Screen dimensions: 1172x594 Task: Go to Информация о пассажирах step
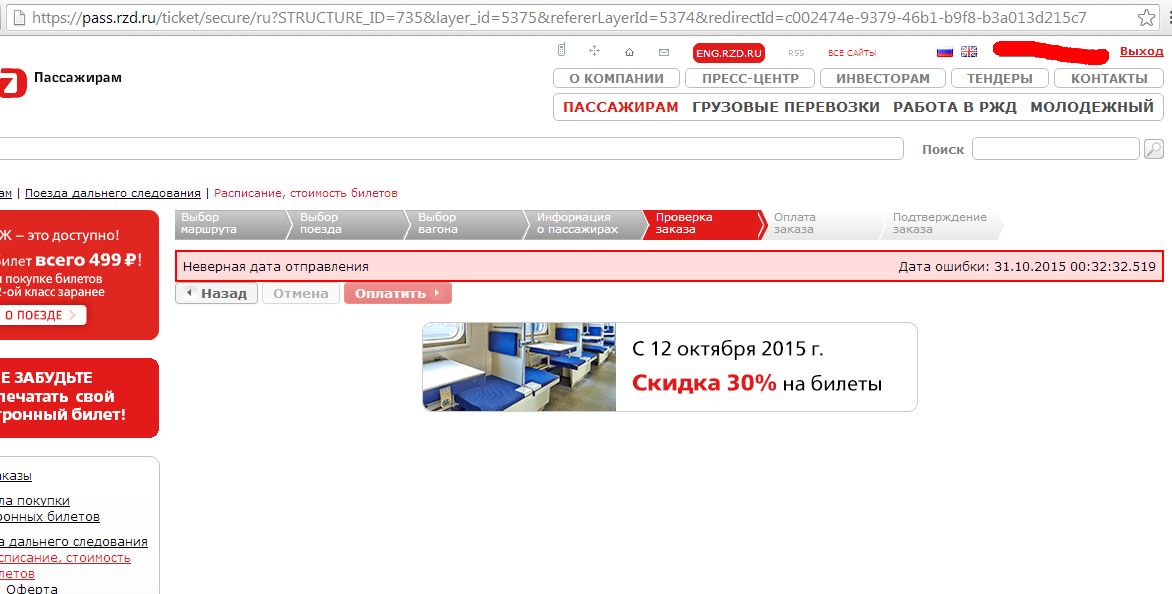coord(578,223)
